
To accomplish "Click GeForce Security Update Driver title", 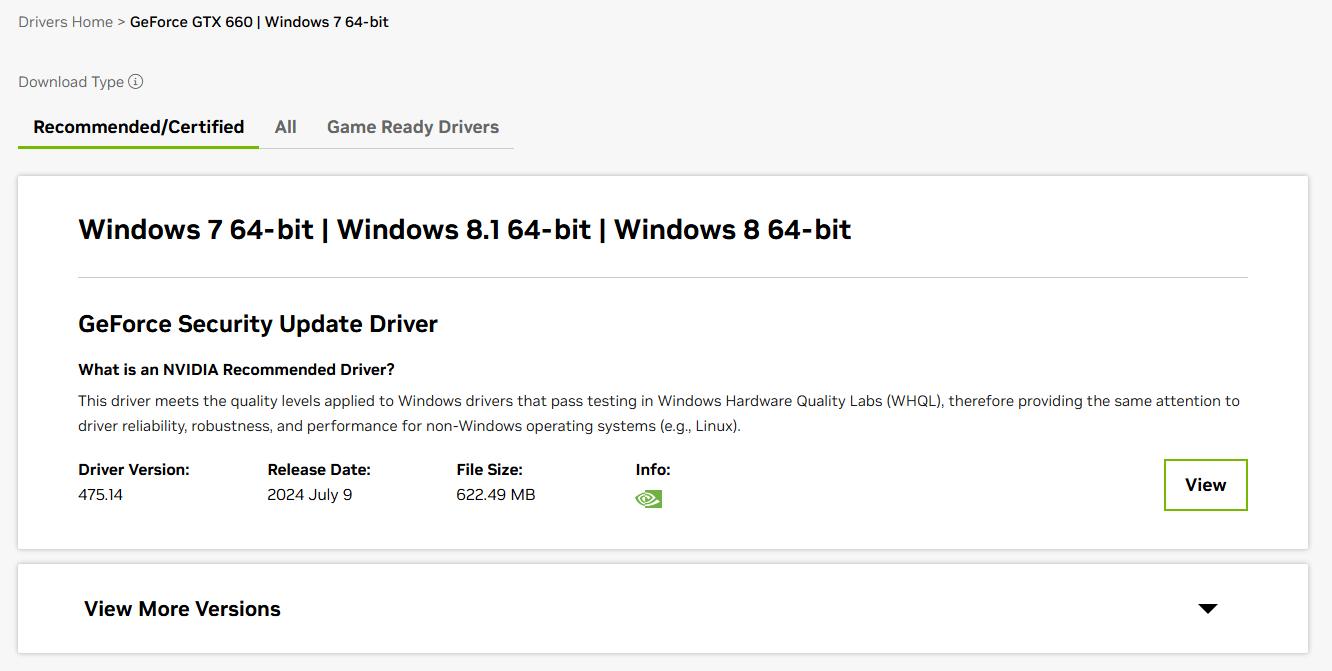I will point(258,324).
